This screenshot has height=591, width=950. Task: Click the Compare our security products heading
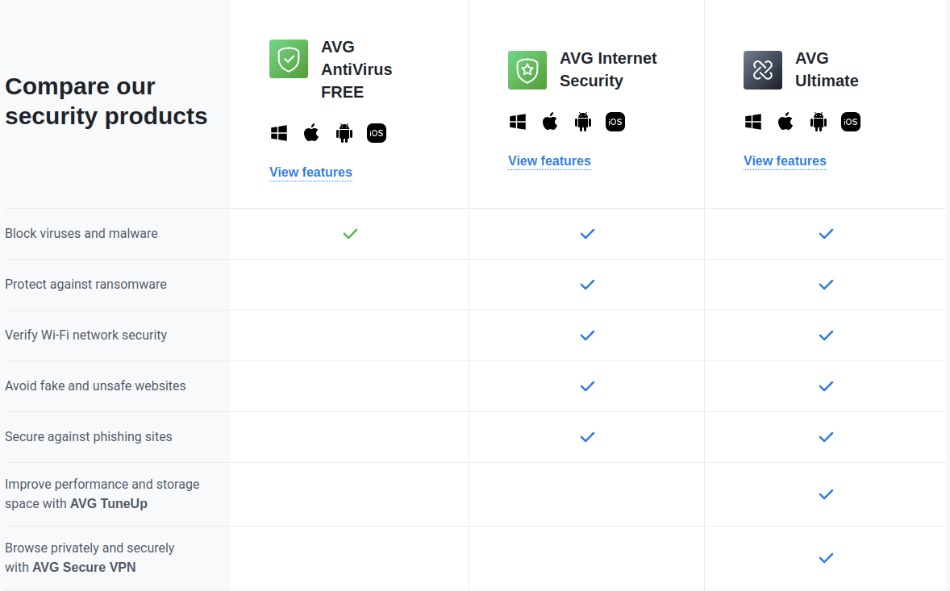click(x=106, y=101)
